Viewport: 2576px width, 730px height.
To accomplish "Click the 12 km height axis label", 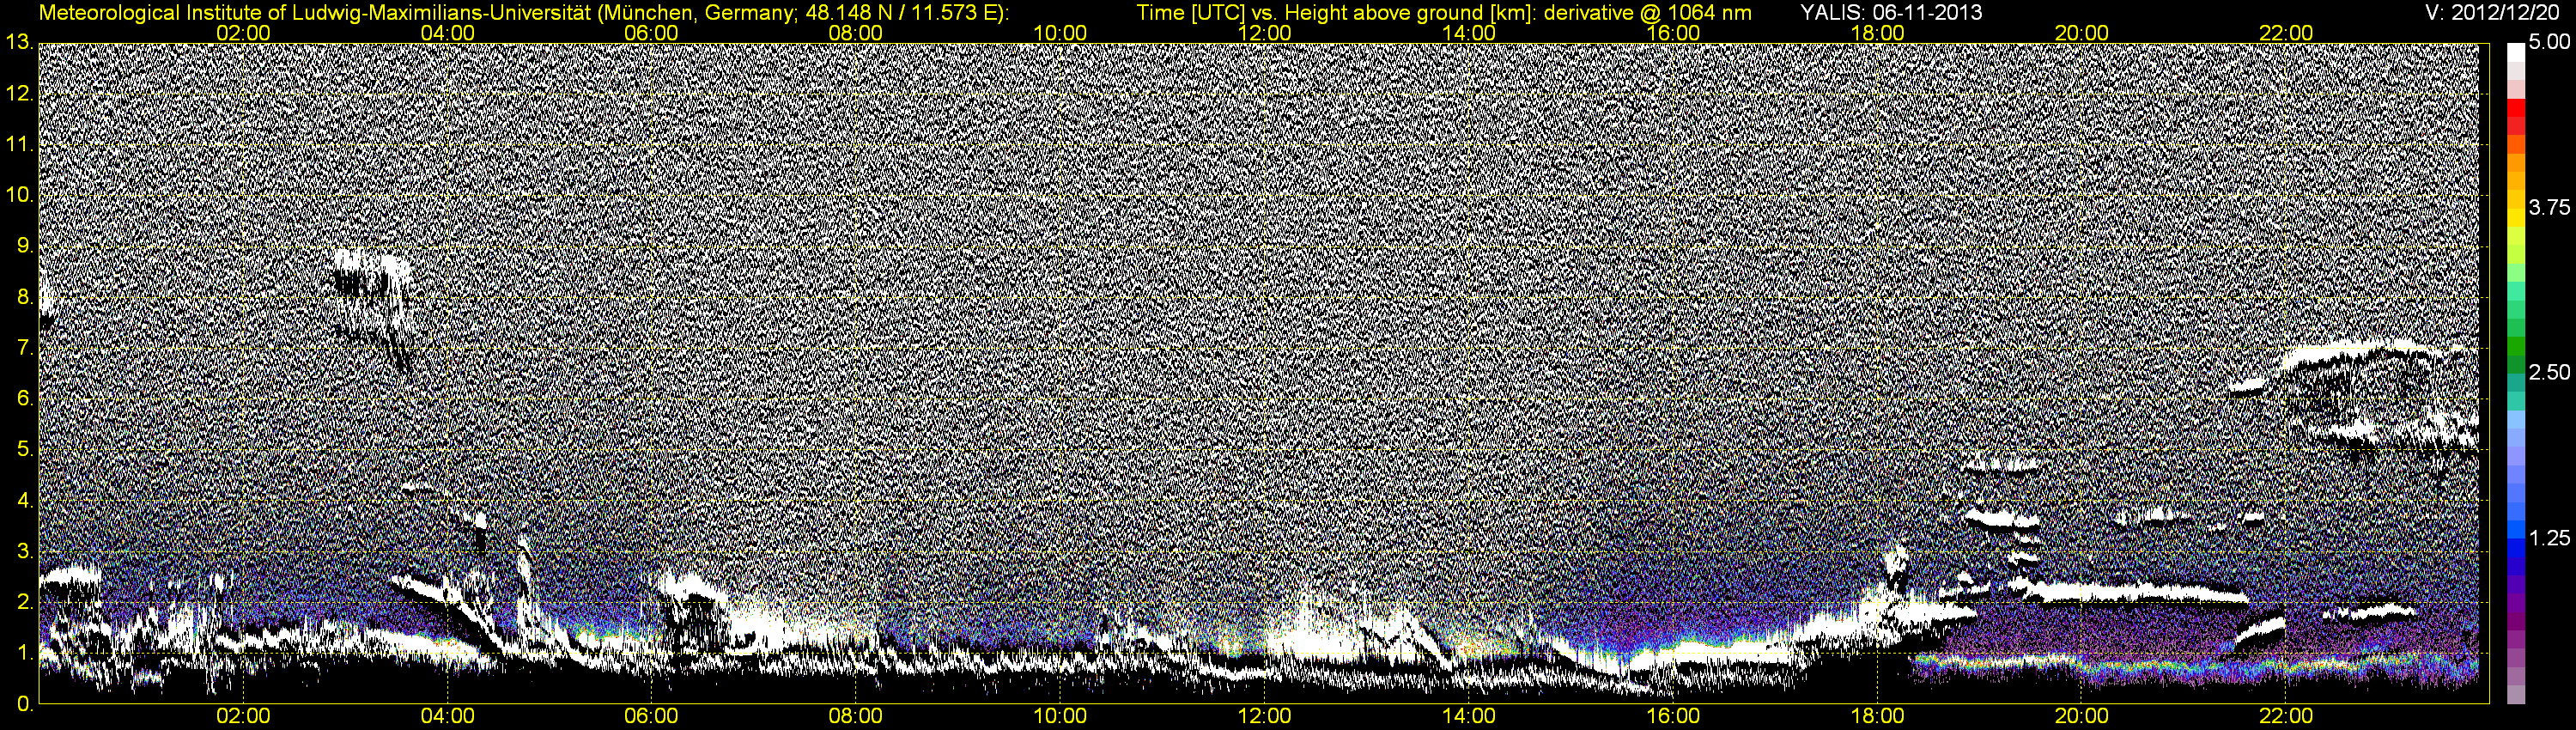I will 18,94.
